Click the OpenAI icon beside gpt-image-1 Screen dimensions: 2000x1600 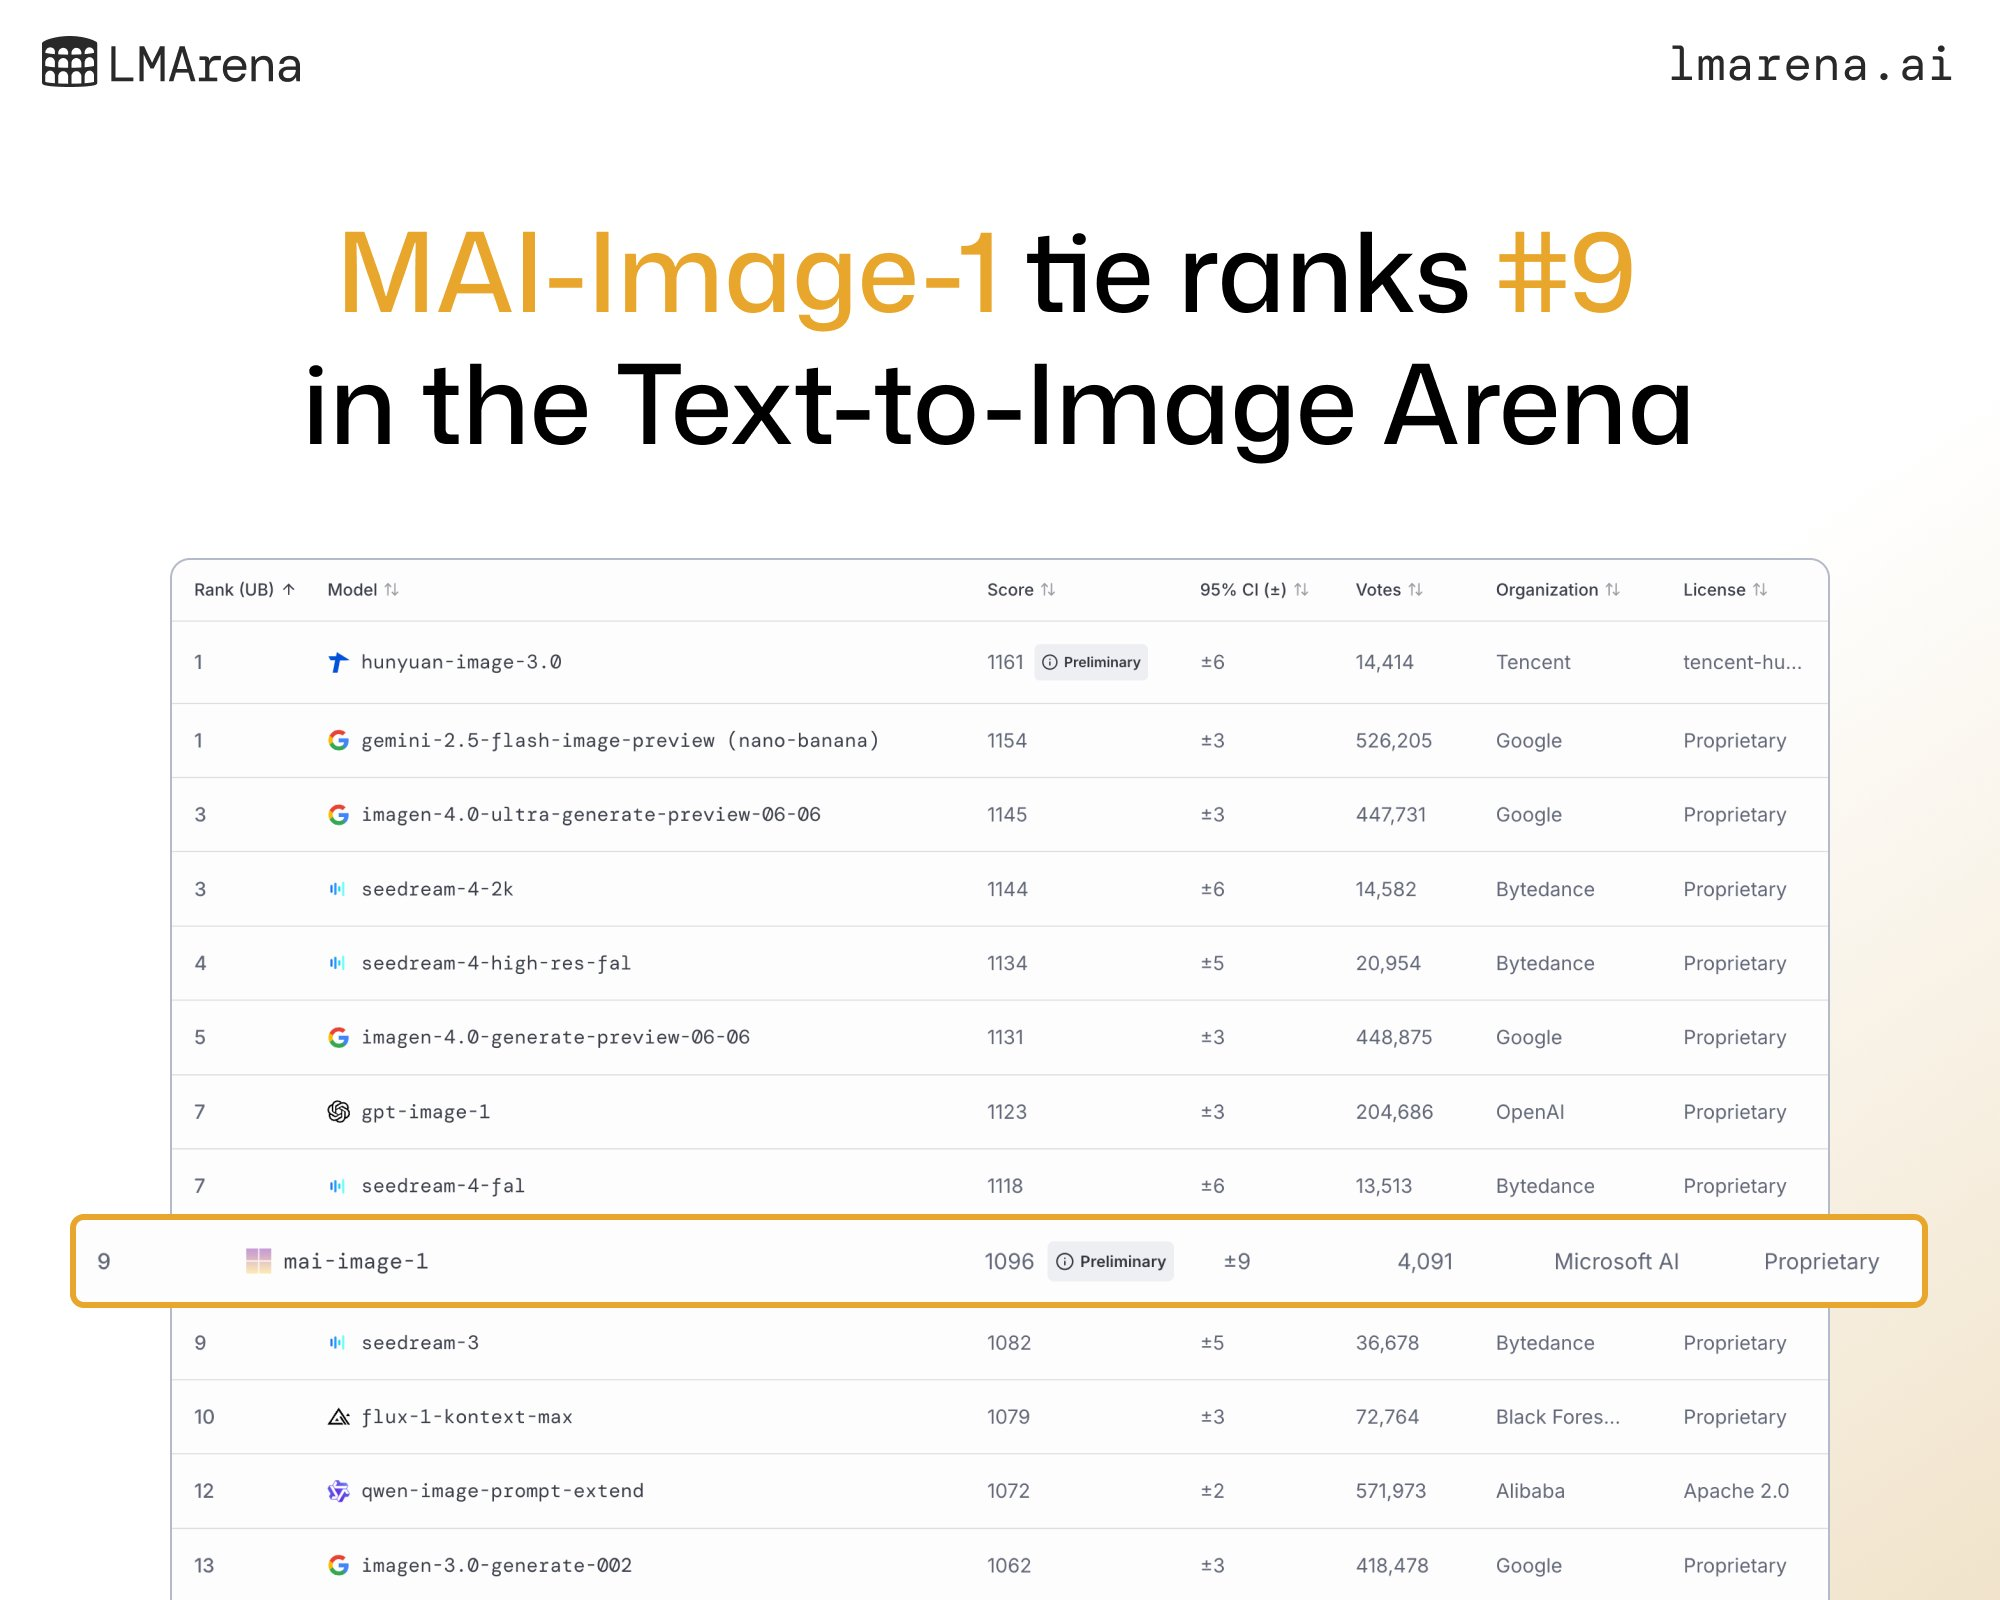(338, 1112)
